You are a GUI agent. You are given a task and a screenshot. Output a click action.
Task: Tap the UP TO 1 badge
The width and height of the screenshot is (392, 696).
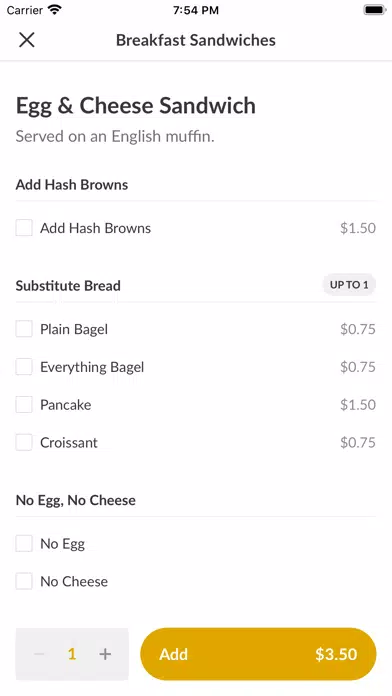(x=349, y=285)
